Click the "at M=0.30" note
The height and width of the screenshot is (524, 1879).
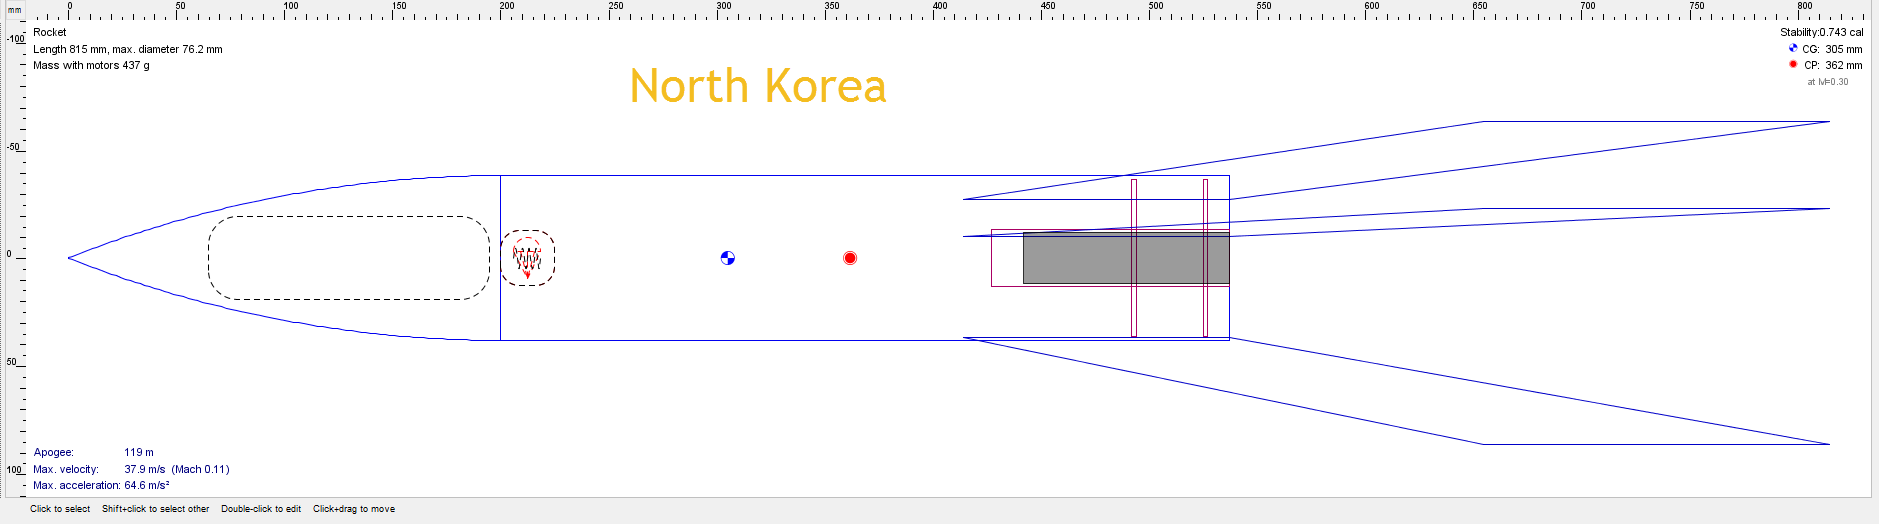pos(1827,82)
